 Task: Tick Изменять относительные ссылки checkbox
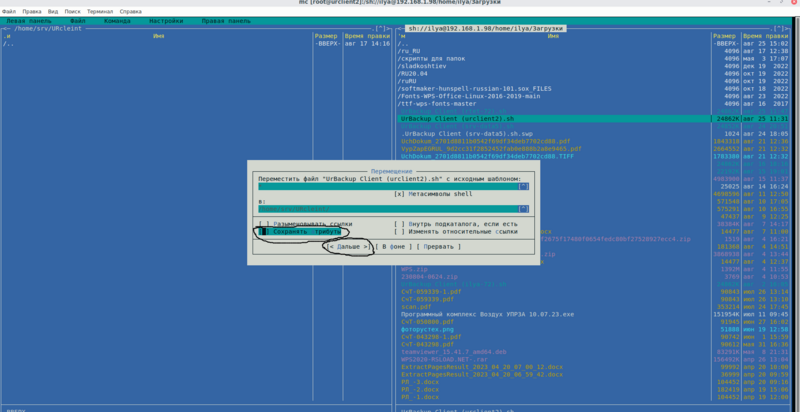tap(456, 231)
